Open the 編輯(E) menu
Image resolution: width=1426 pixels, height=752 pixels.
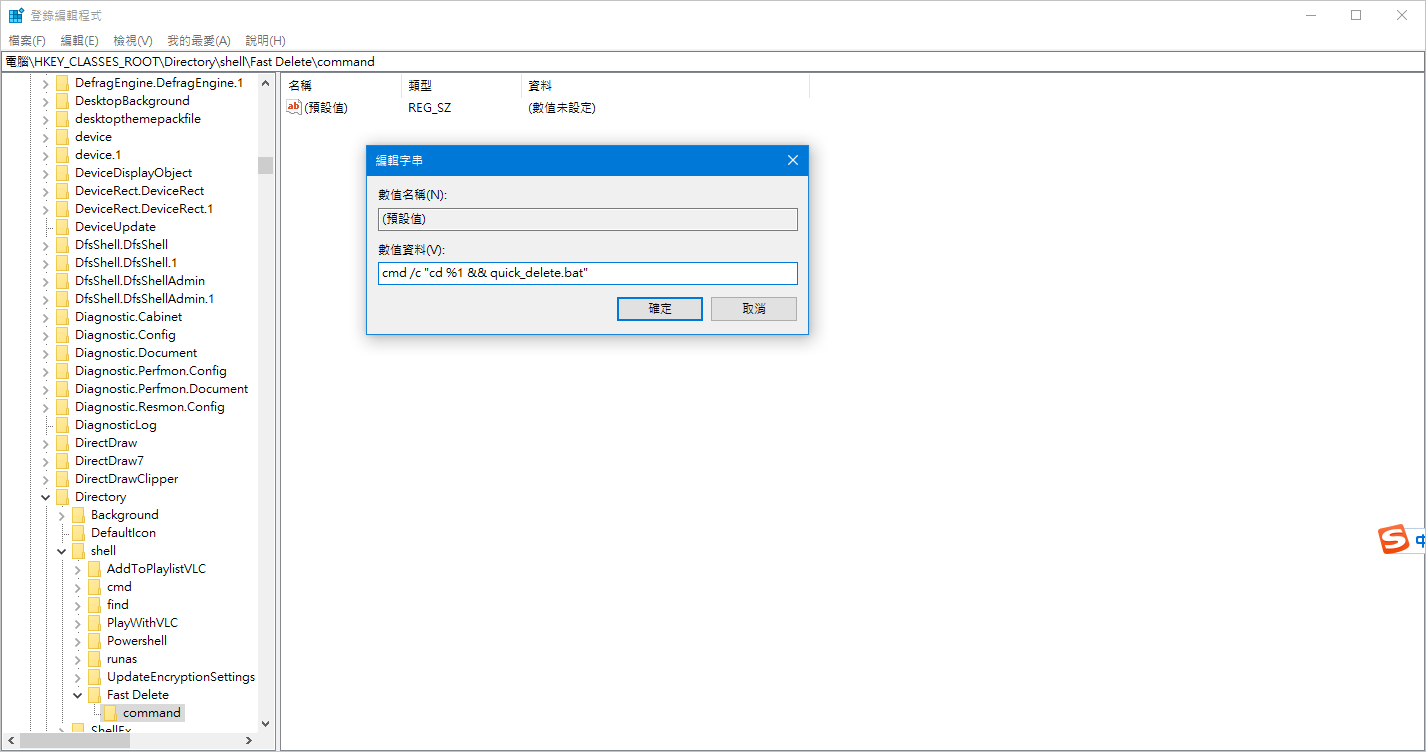[x=79, y=40]
